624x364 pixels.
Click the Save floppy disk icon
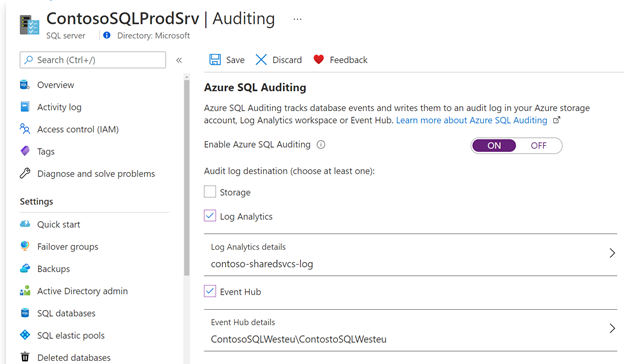click(215, 60)
